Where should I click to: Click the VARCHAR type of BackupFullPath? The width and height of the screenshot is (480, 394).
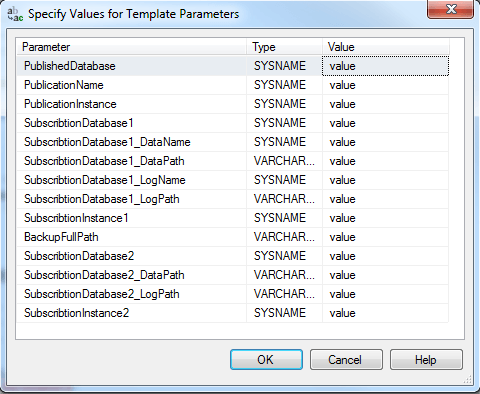coord(284,237)
